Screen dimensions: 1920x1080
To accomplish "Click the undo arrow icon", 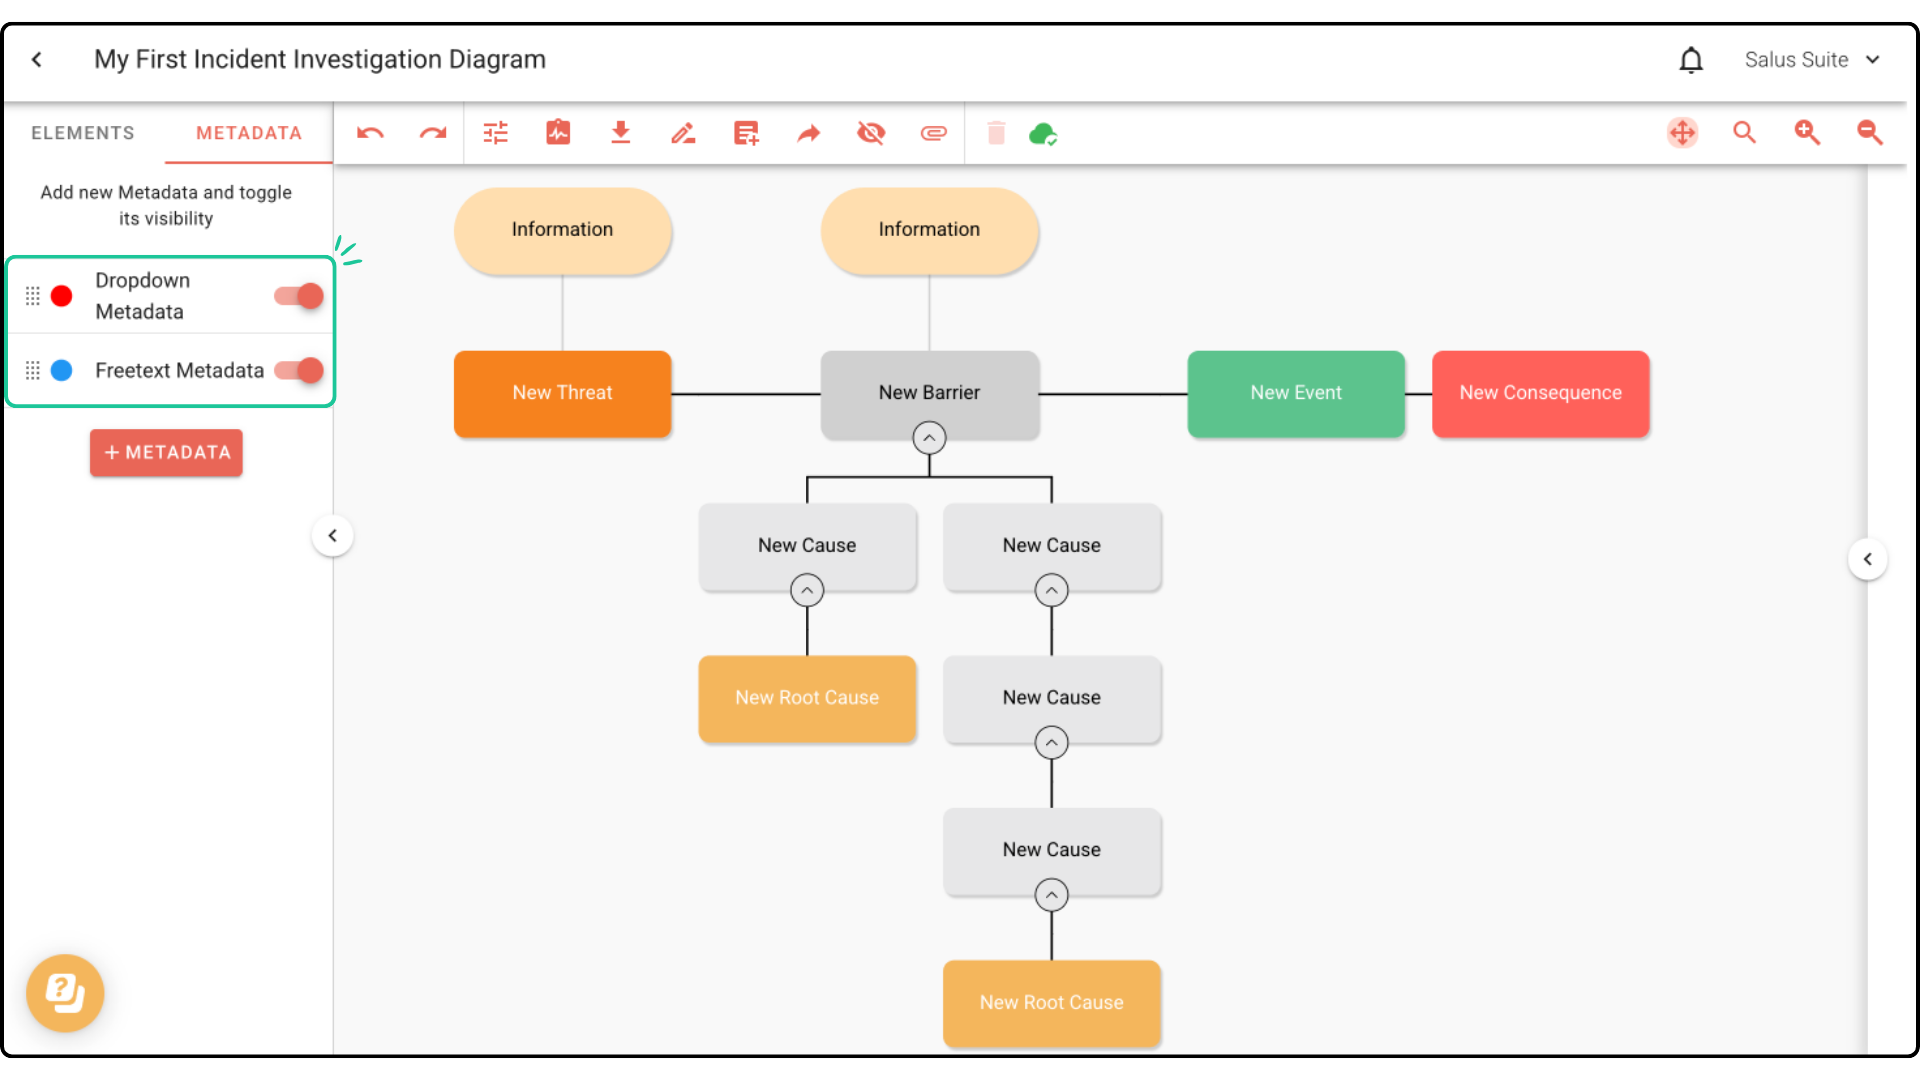I will coord(370,133).
